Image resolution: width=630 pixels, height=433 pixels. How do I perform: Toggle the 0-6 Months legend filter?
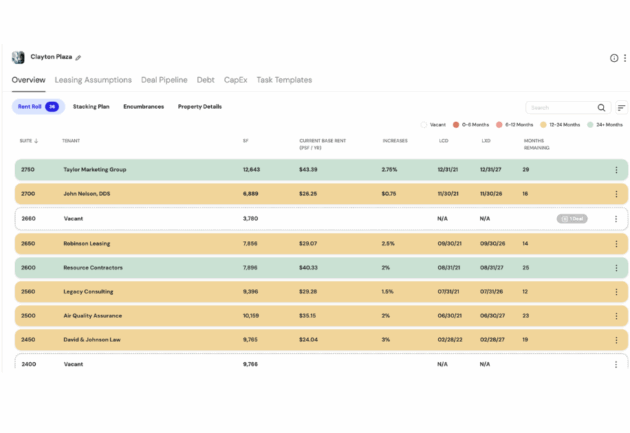456,125
